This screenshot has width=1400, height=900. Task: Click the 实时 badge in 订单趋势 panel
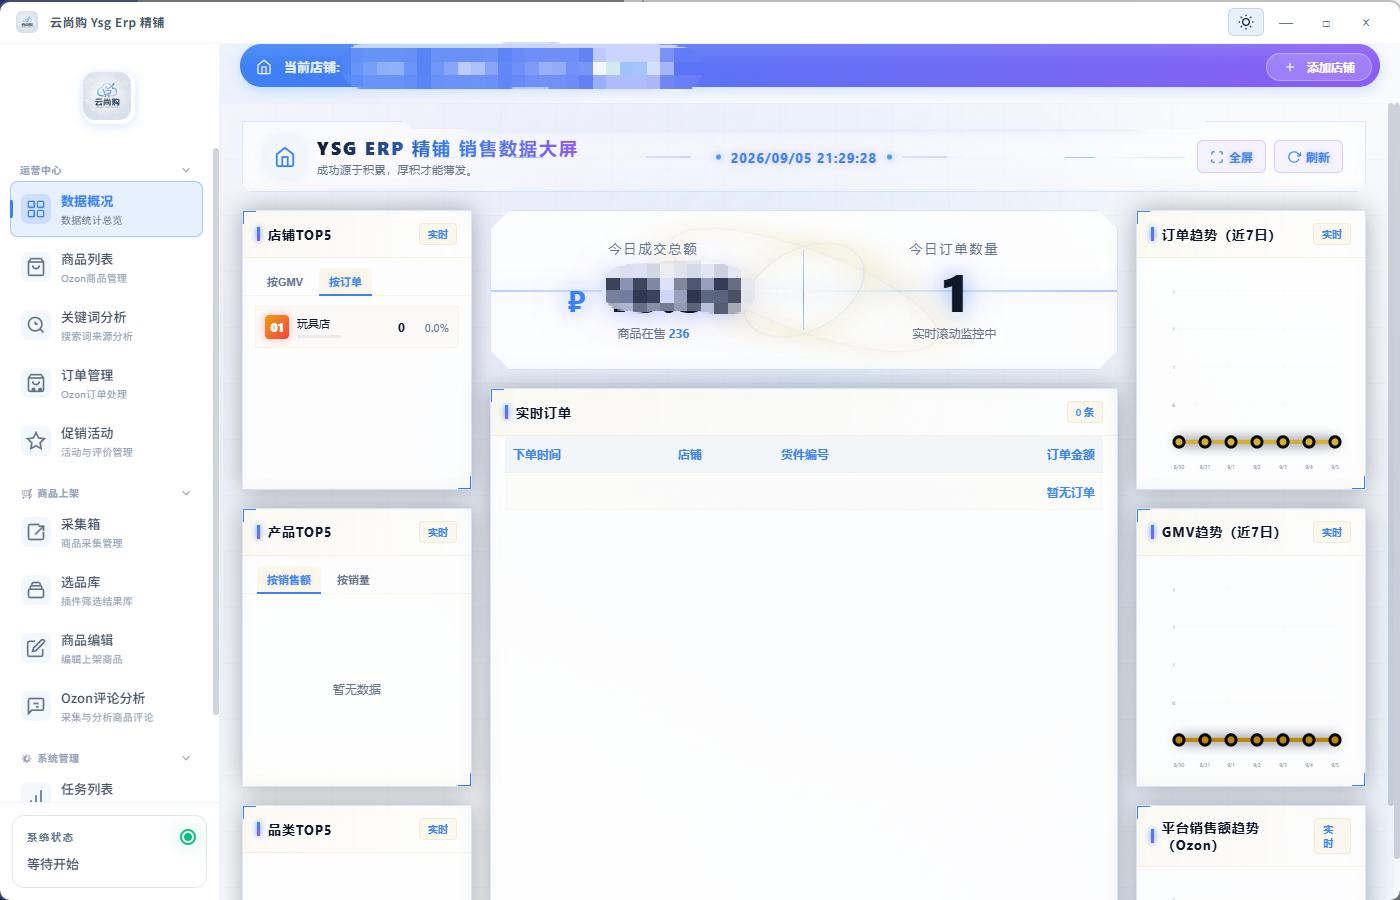pyautogui.click(x=1332, y=234)
